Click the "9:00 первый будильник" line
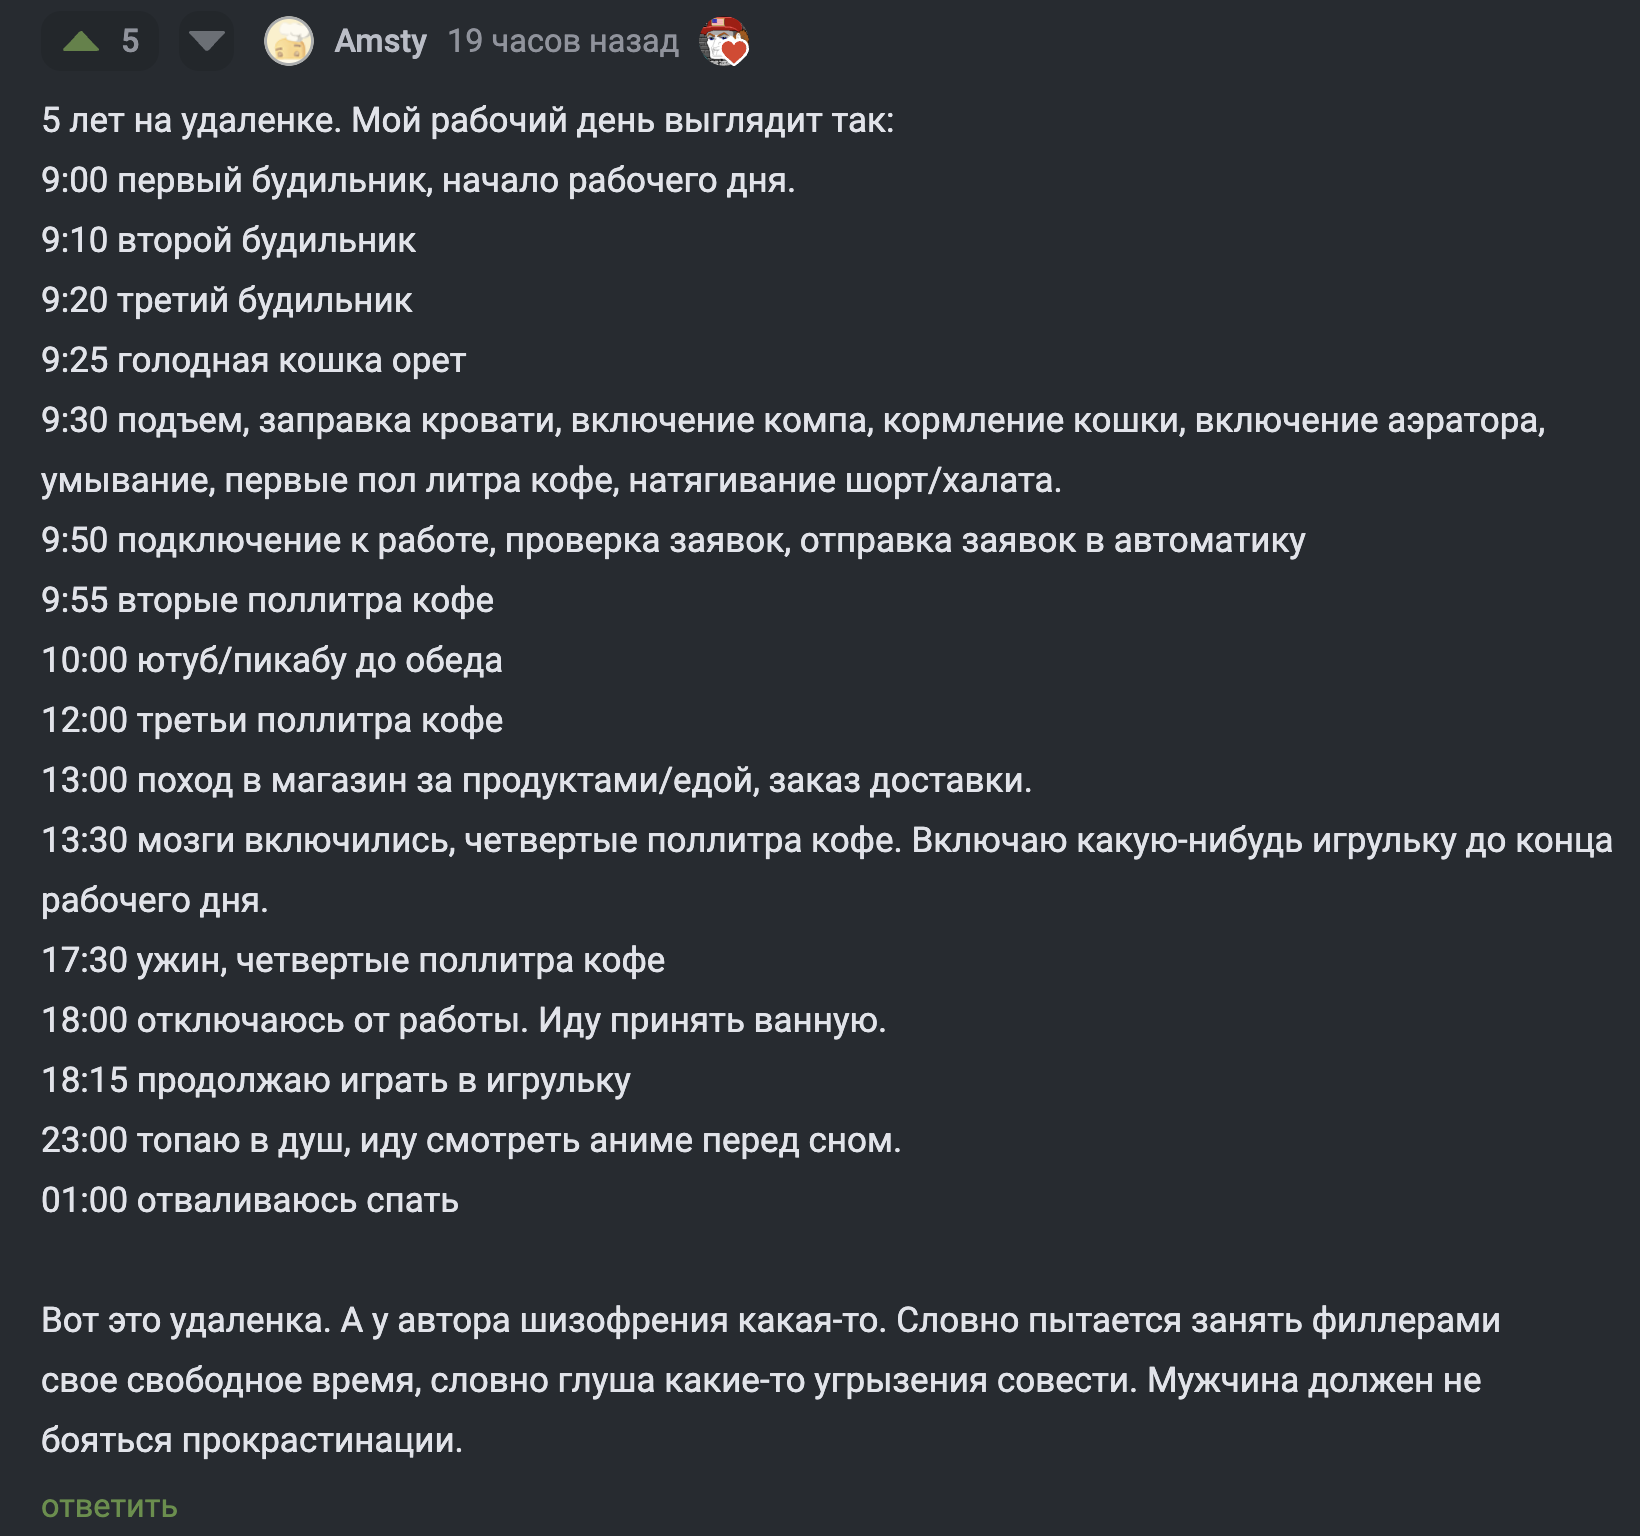 (418, 181)
